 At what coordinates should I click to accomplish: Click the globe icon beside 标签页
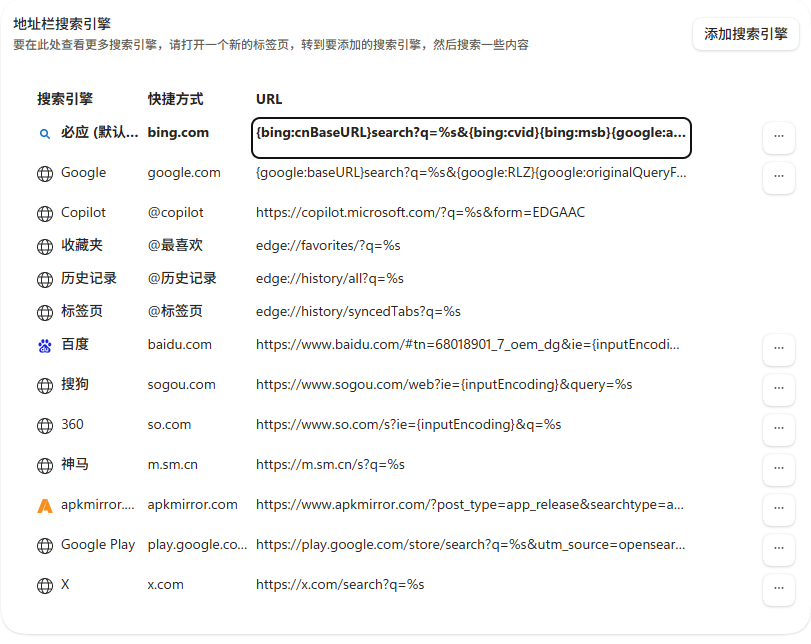[x=45, y=313]
